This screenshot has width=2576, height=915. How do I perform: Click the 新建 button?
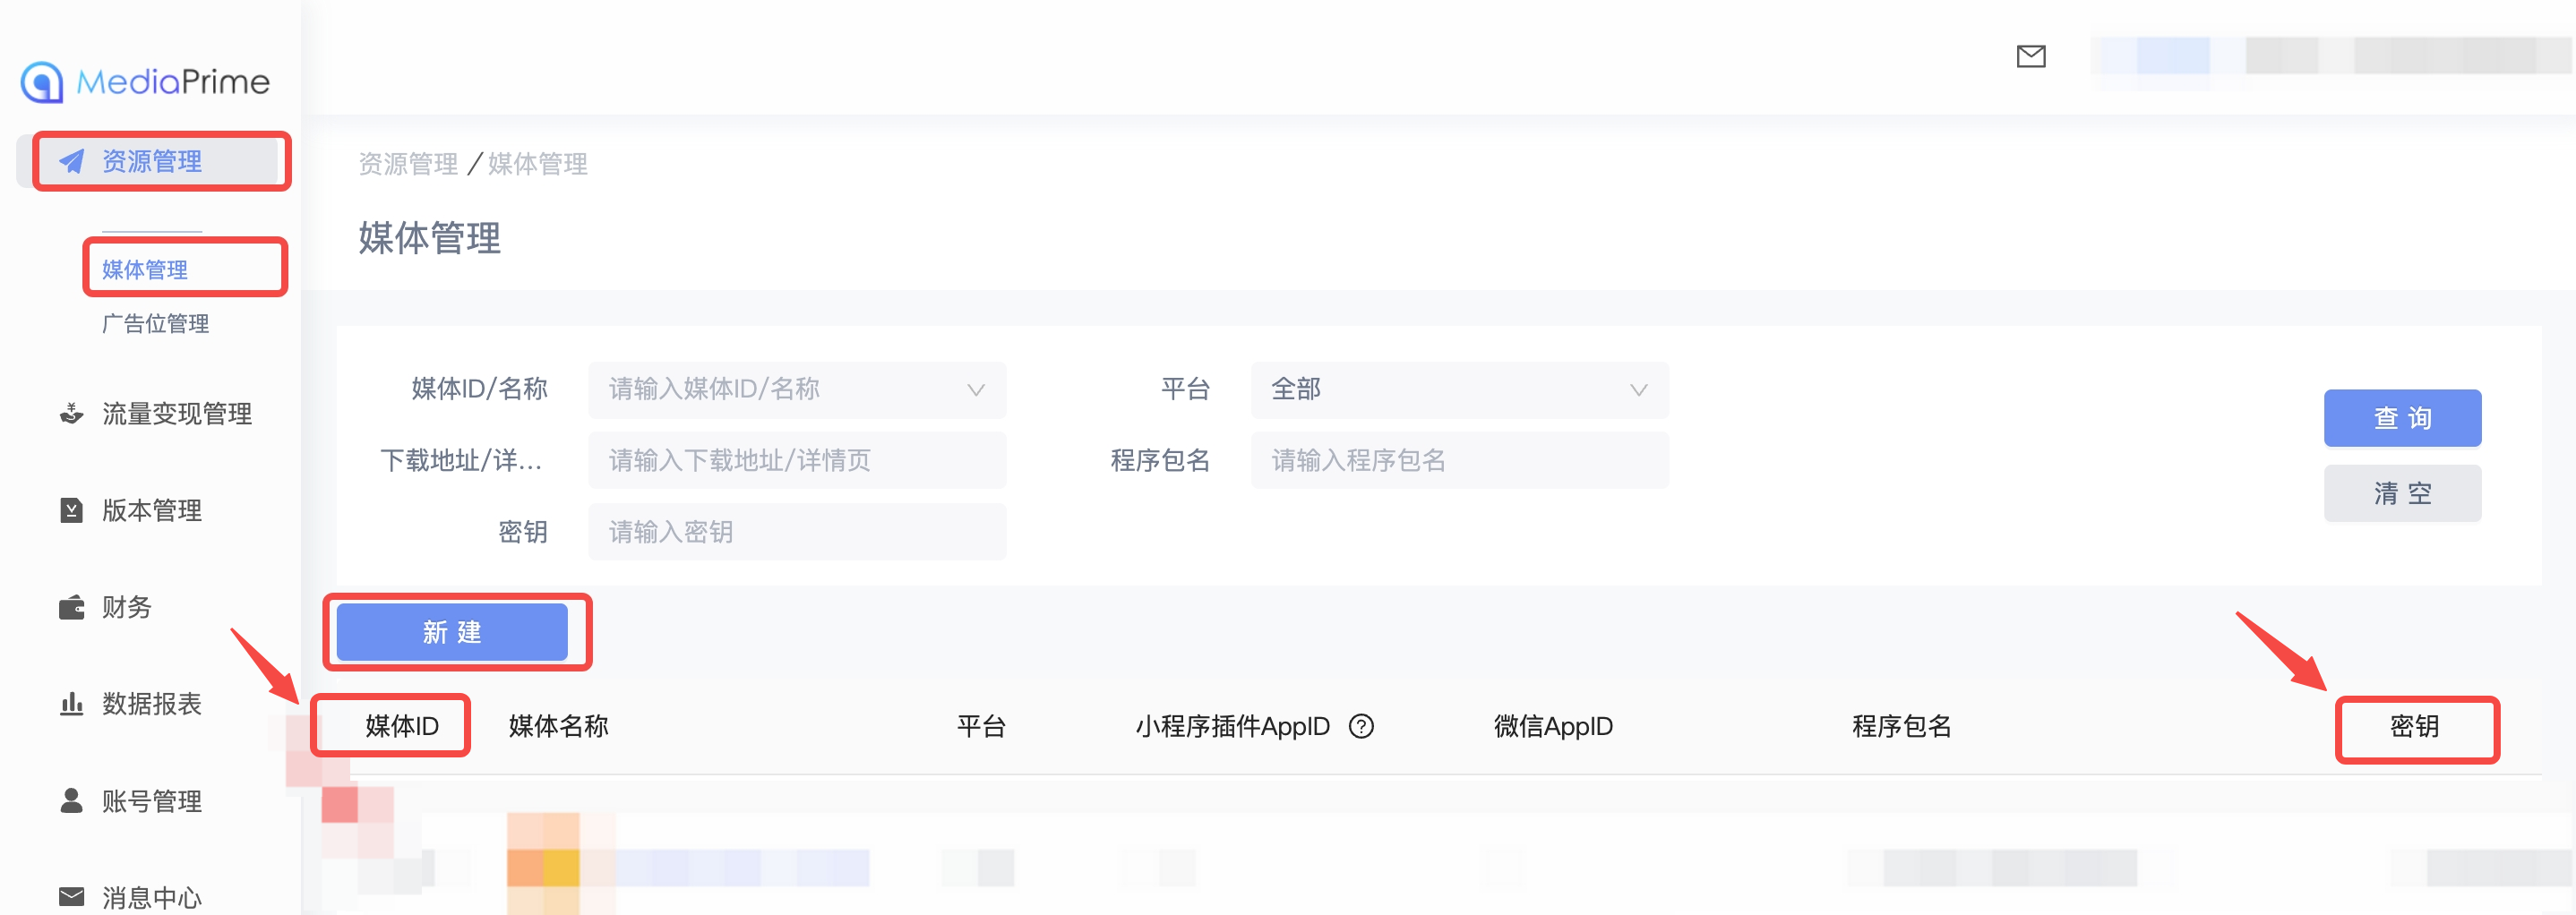452,632
